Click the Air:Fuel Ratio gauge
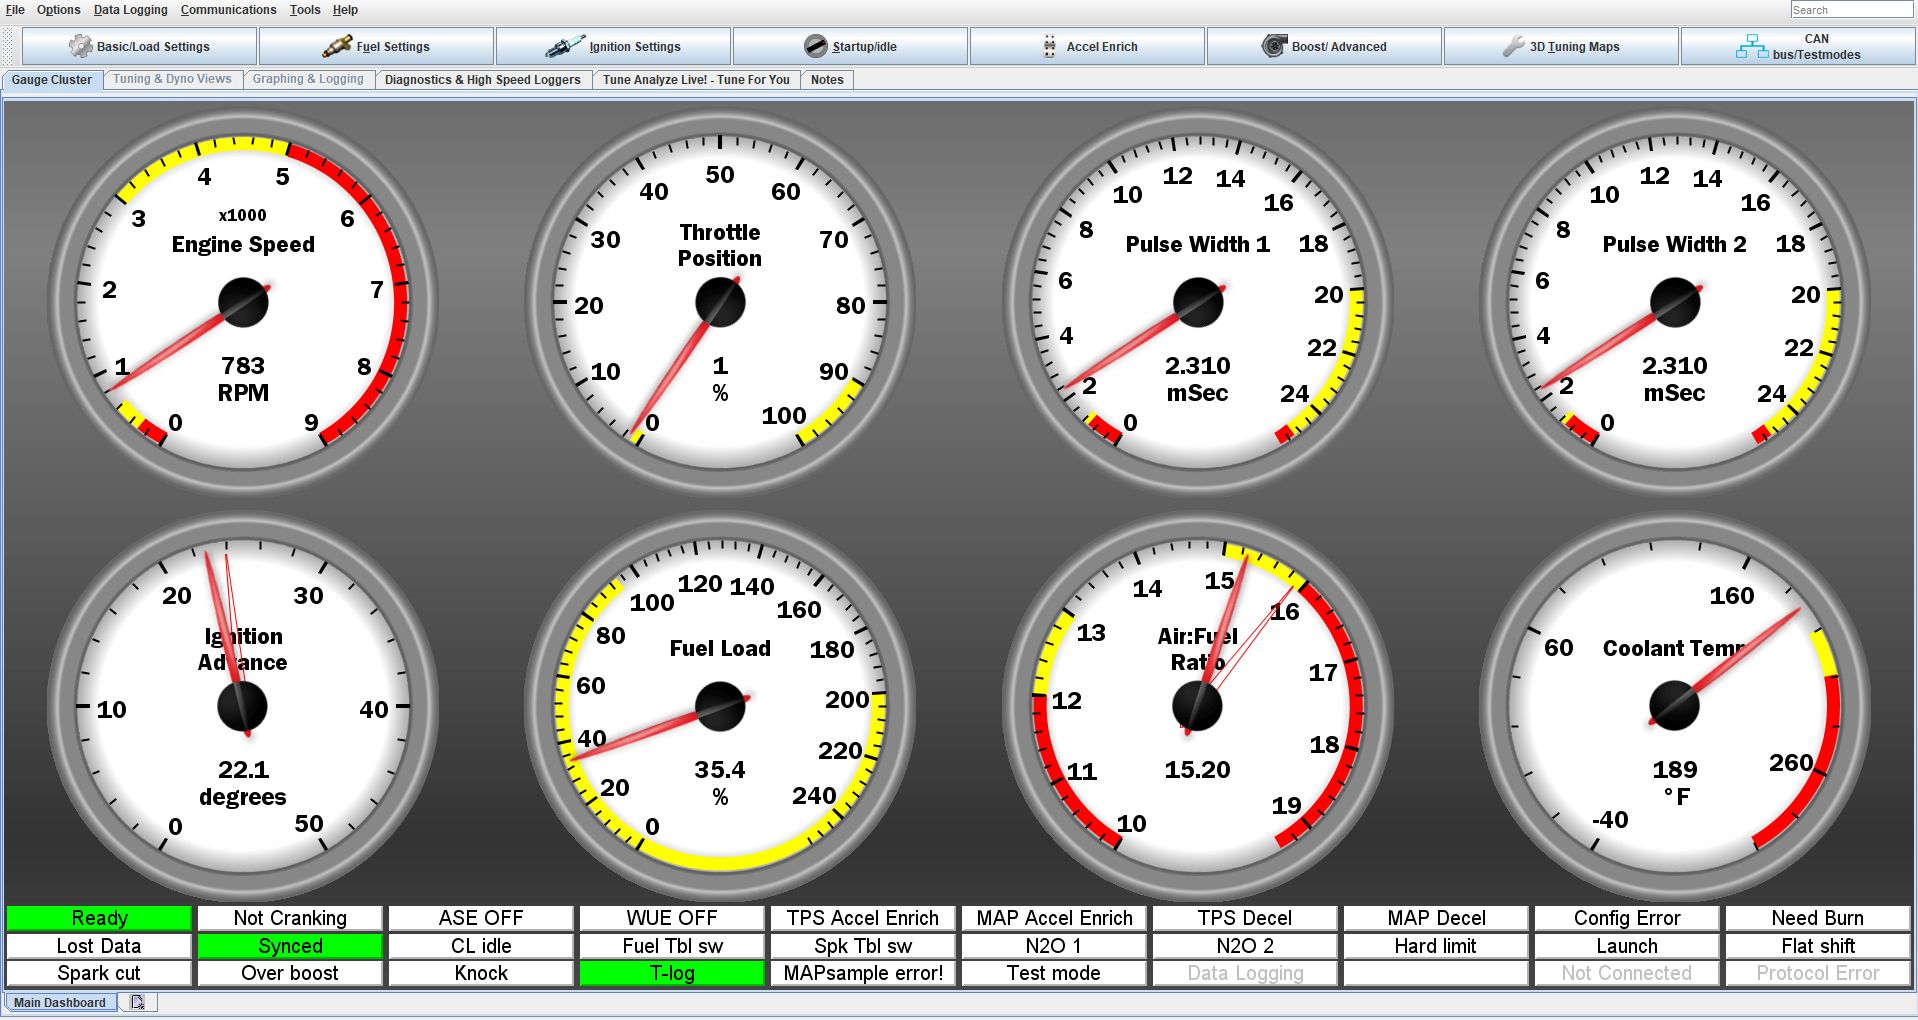 point(1198,706)
